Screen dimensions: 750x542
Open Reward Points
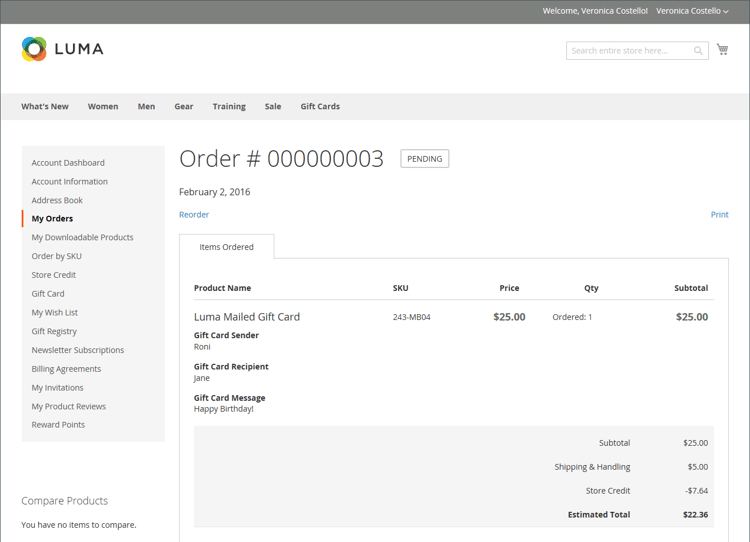(58, 425)
